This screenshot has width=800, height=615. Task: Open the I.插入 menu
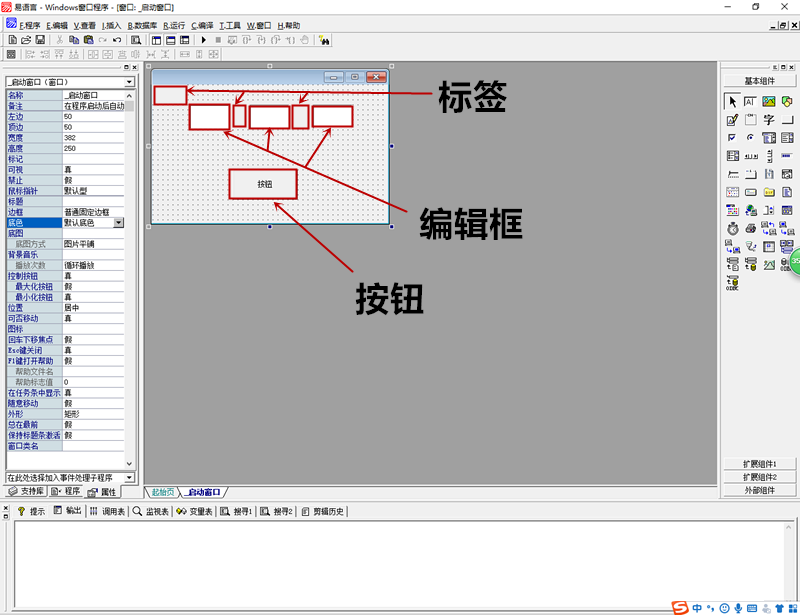point(111,26)
